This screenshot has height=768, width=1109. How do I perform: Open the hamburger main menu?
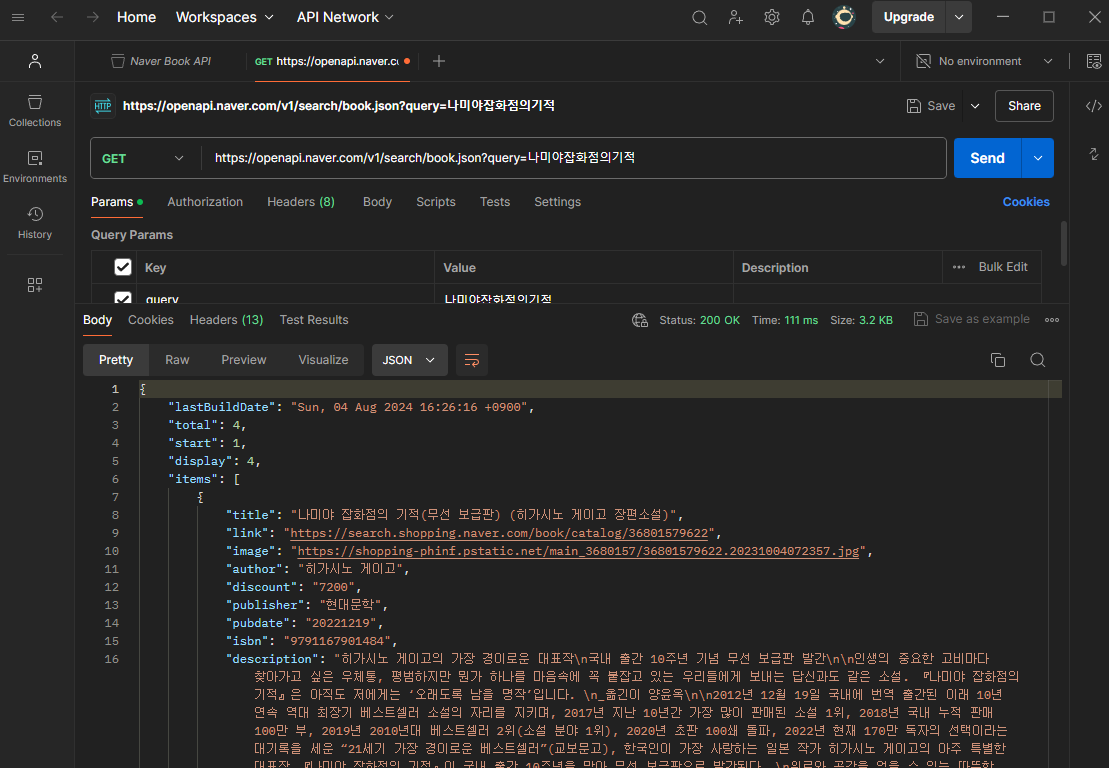pyautogui.click(x=18, y=17)
